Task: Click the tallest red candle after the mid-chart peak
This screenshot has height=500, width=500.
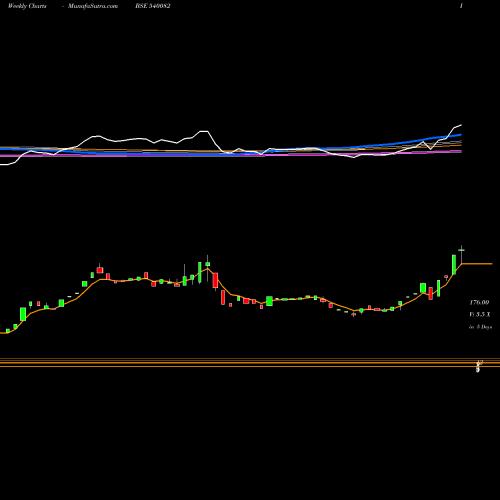Action: click(215, 281)
